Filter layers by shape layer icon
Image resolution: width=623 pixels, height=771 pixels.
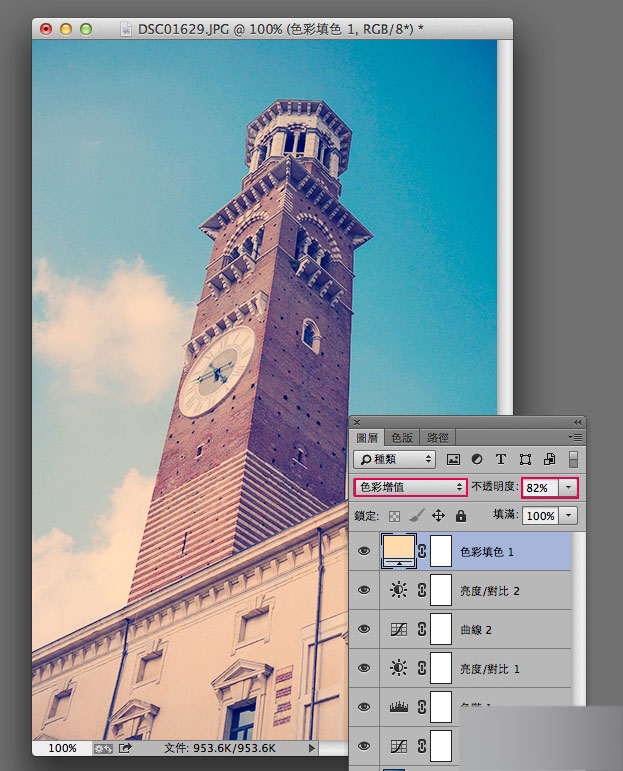(525, 459)
